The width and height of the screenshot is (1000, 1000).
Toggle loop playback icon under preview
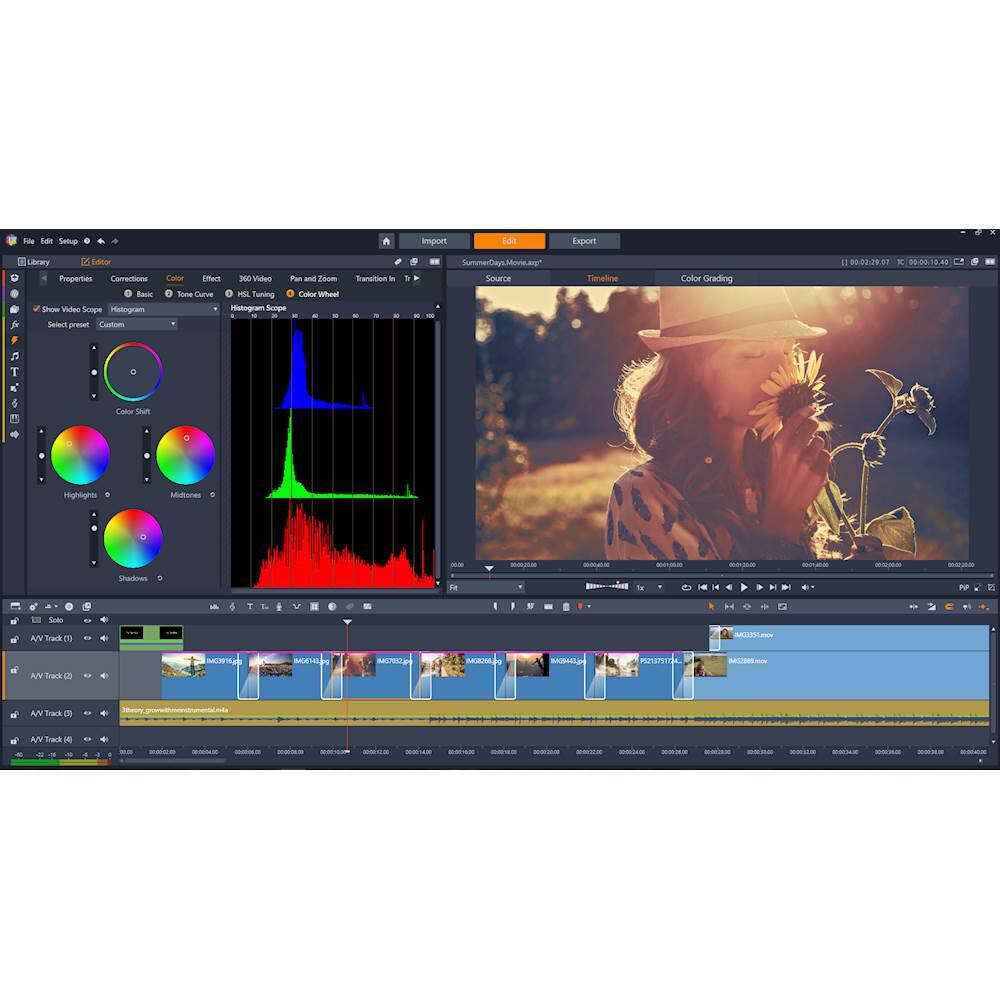point(686,588)
